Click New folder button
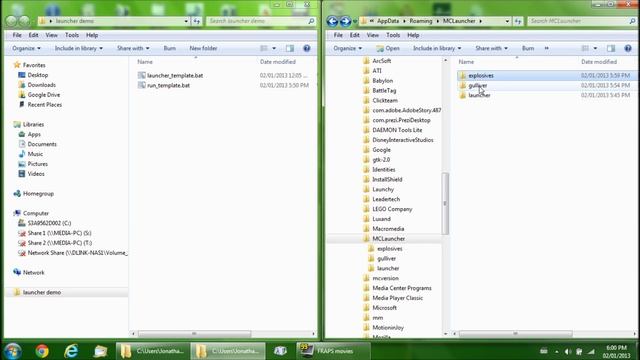 pyautogui.click(x=203, y=48)
